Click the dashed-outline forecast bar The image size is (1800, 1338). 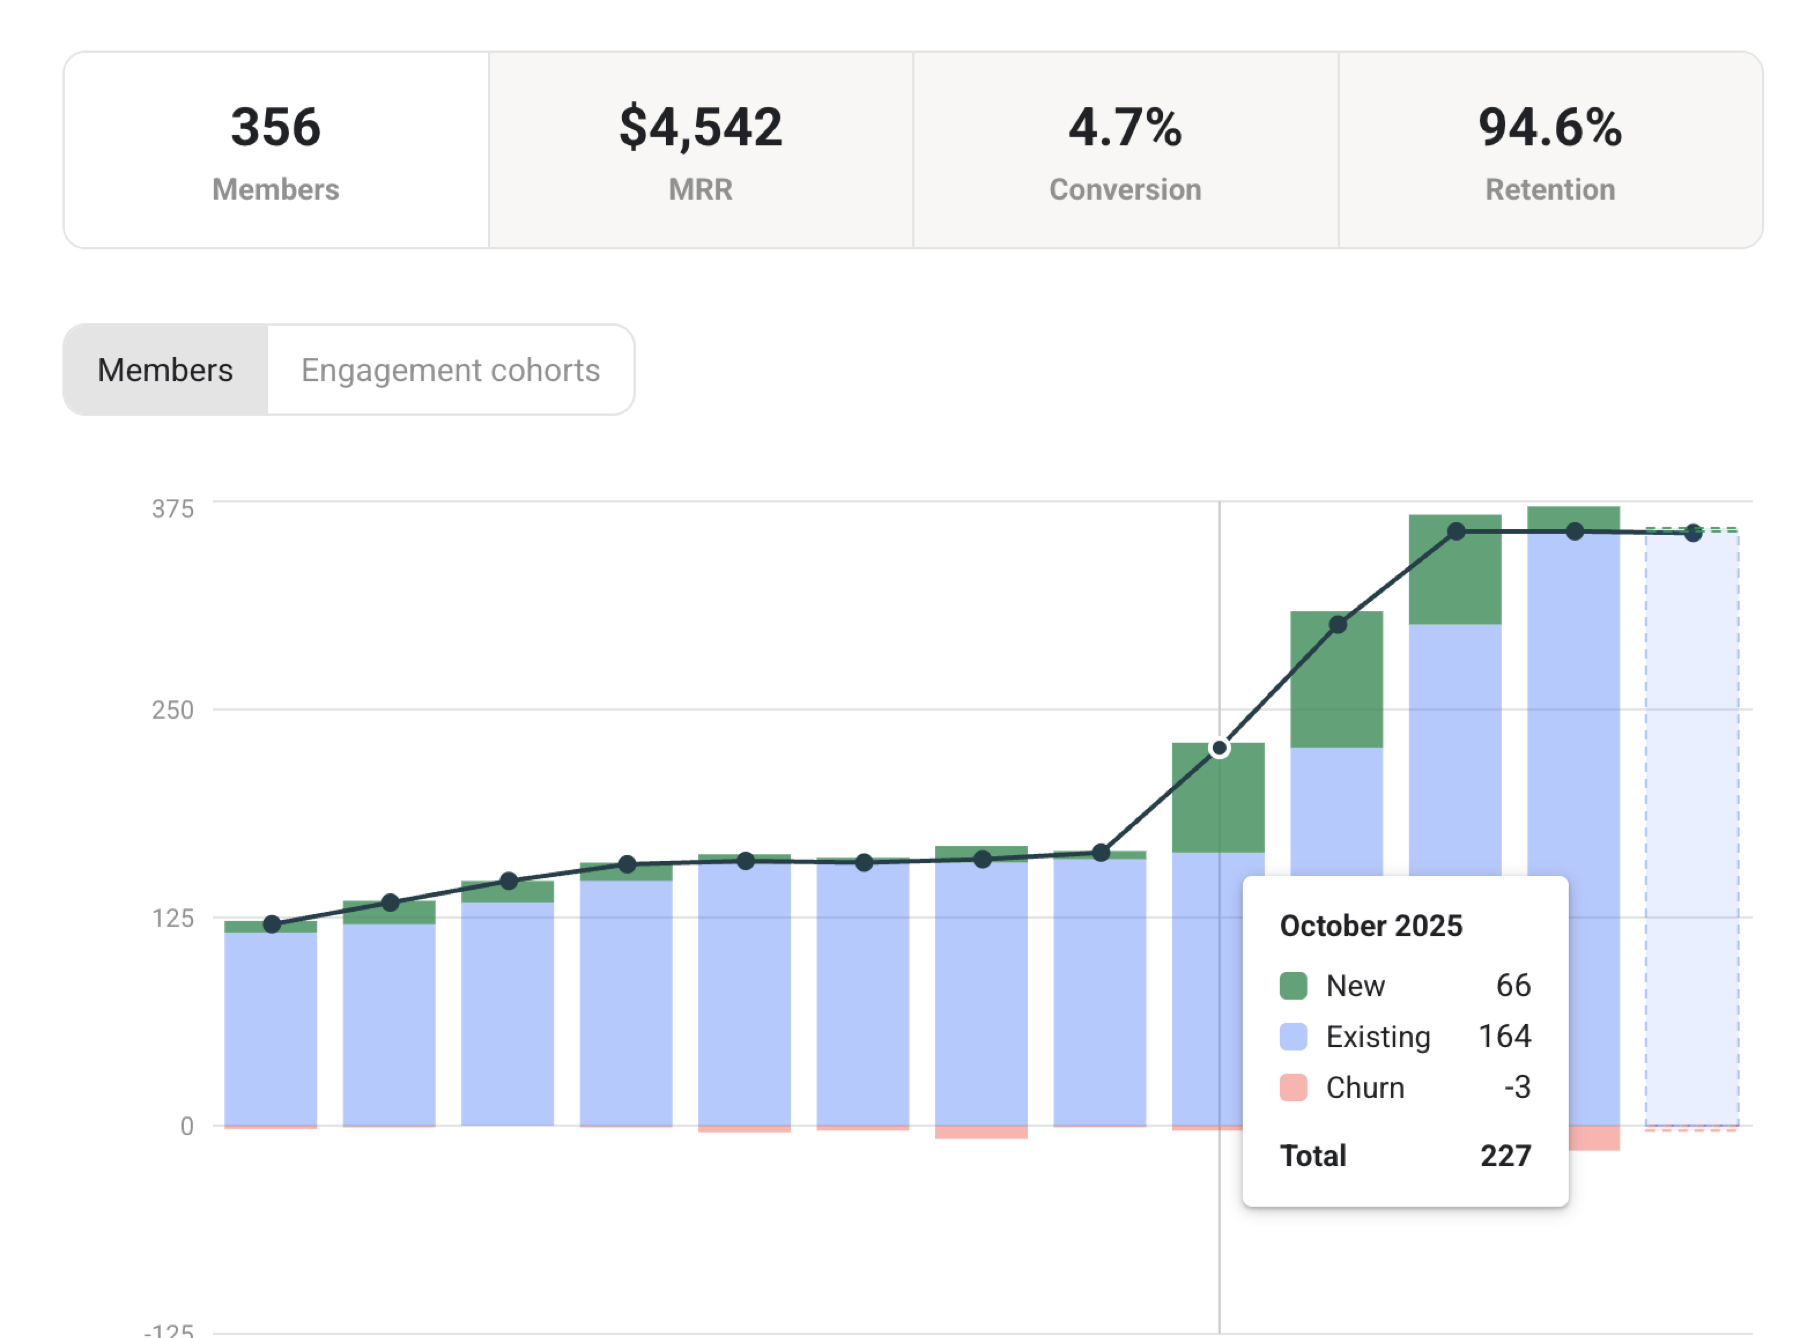pyautogui.click(x=1692, y=828)
